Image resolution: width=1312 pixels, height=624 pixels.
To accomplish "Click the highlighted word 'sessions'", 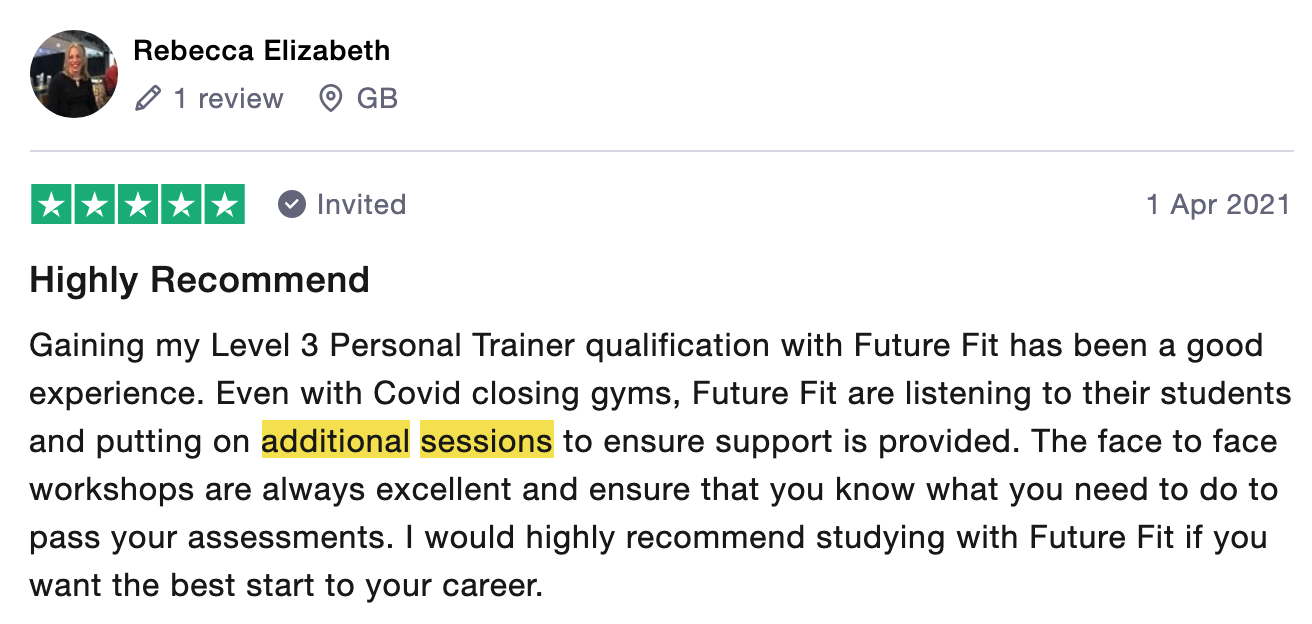I will [487, 441].
